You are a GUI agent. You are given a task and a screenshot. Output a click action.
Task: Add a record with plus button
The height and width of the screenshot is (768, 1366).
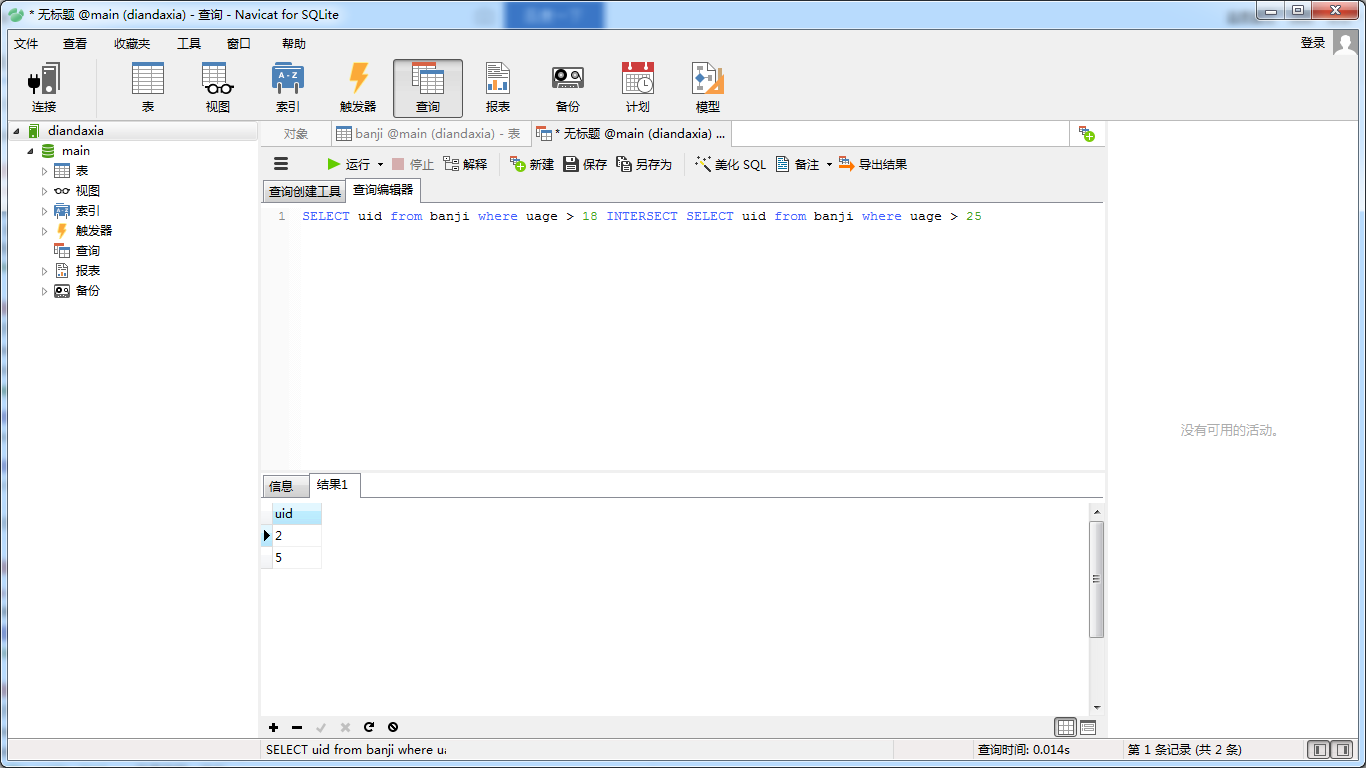274,728
